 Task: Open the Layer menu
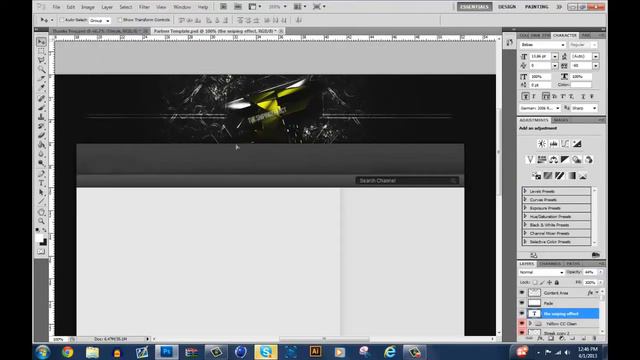point(107,7)
